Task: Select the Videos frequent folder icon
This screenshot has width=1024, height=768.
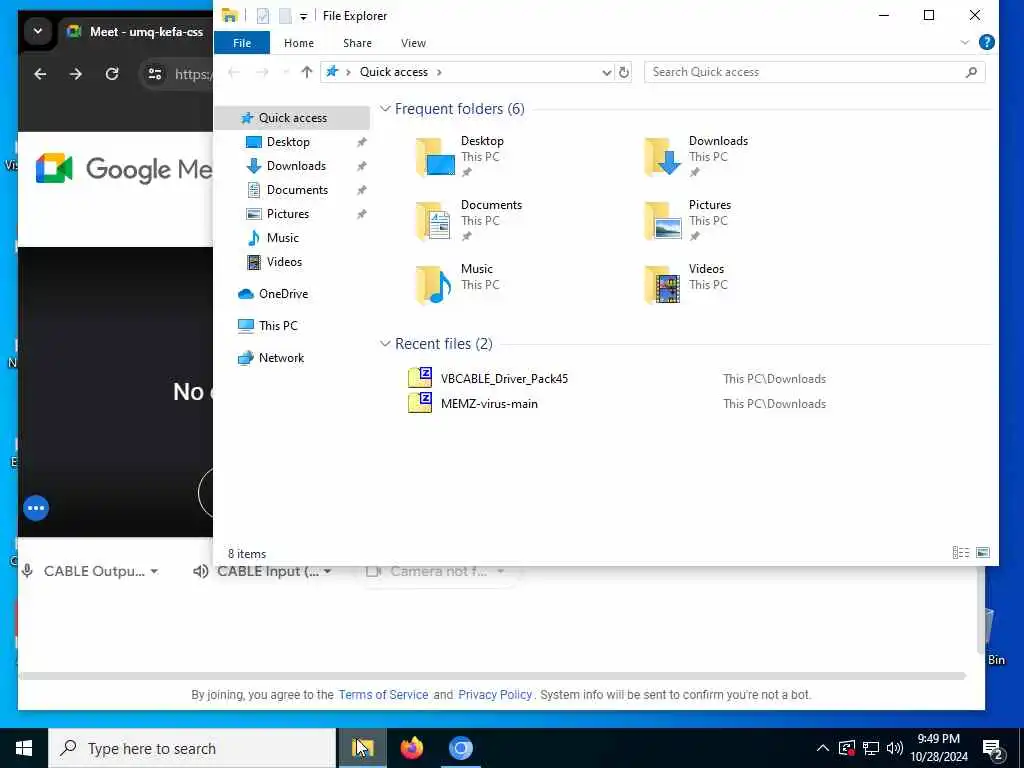Action: click(664, 285)
